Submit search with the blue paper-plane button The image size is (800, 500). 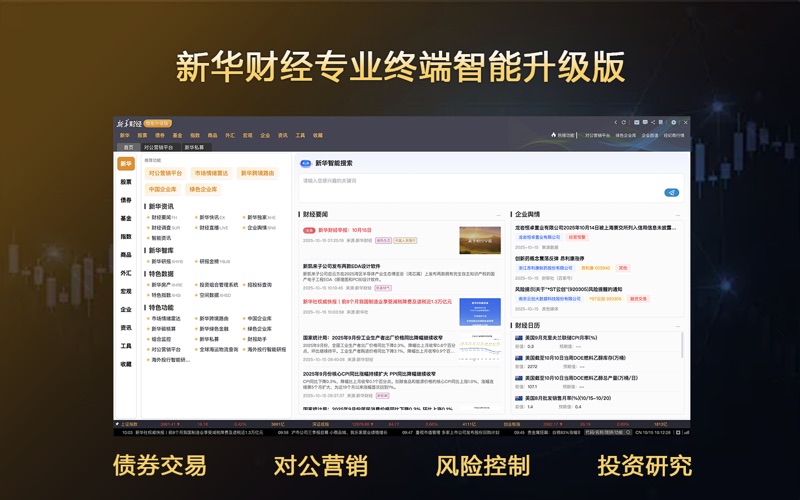(671, 192)
